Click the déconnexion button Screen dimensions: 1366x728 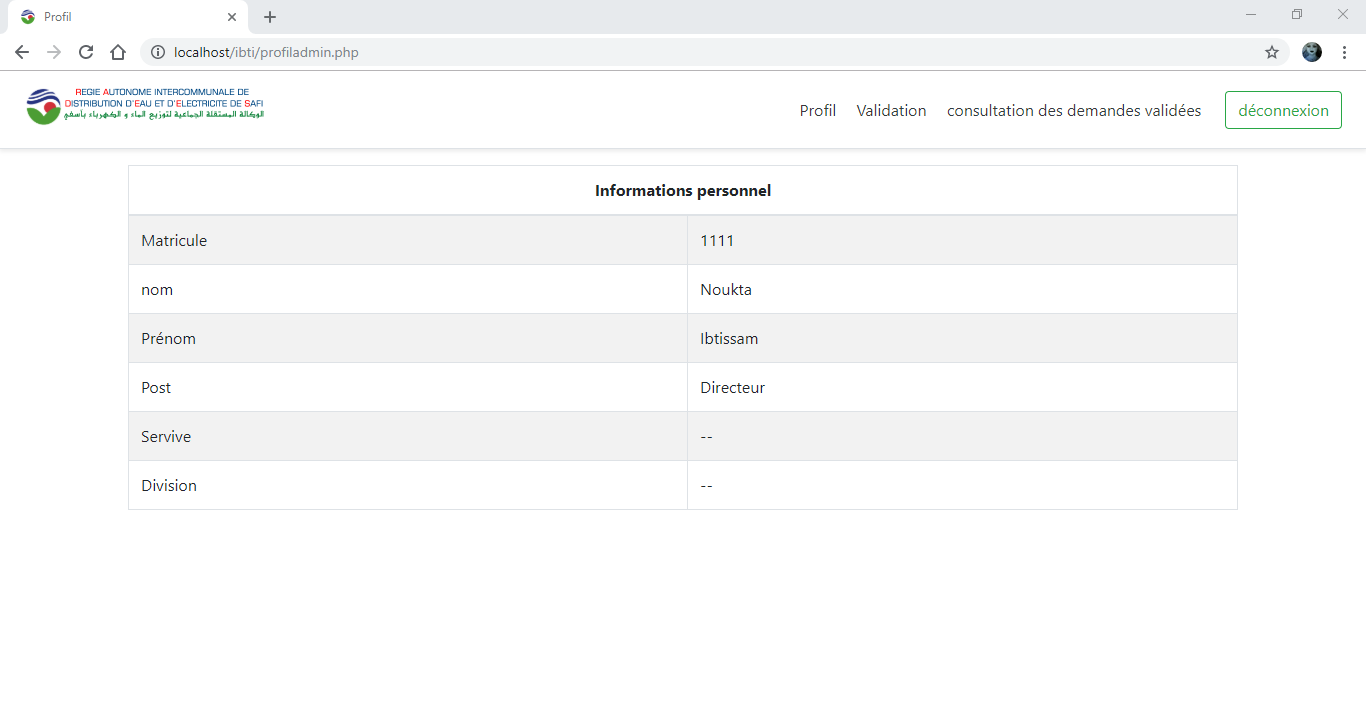pyautogui.click(x=1283, y=110)
